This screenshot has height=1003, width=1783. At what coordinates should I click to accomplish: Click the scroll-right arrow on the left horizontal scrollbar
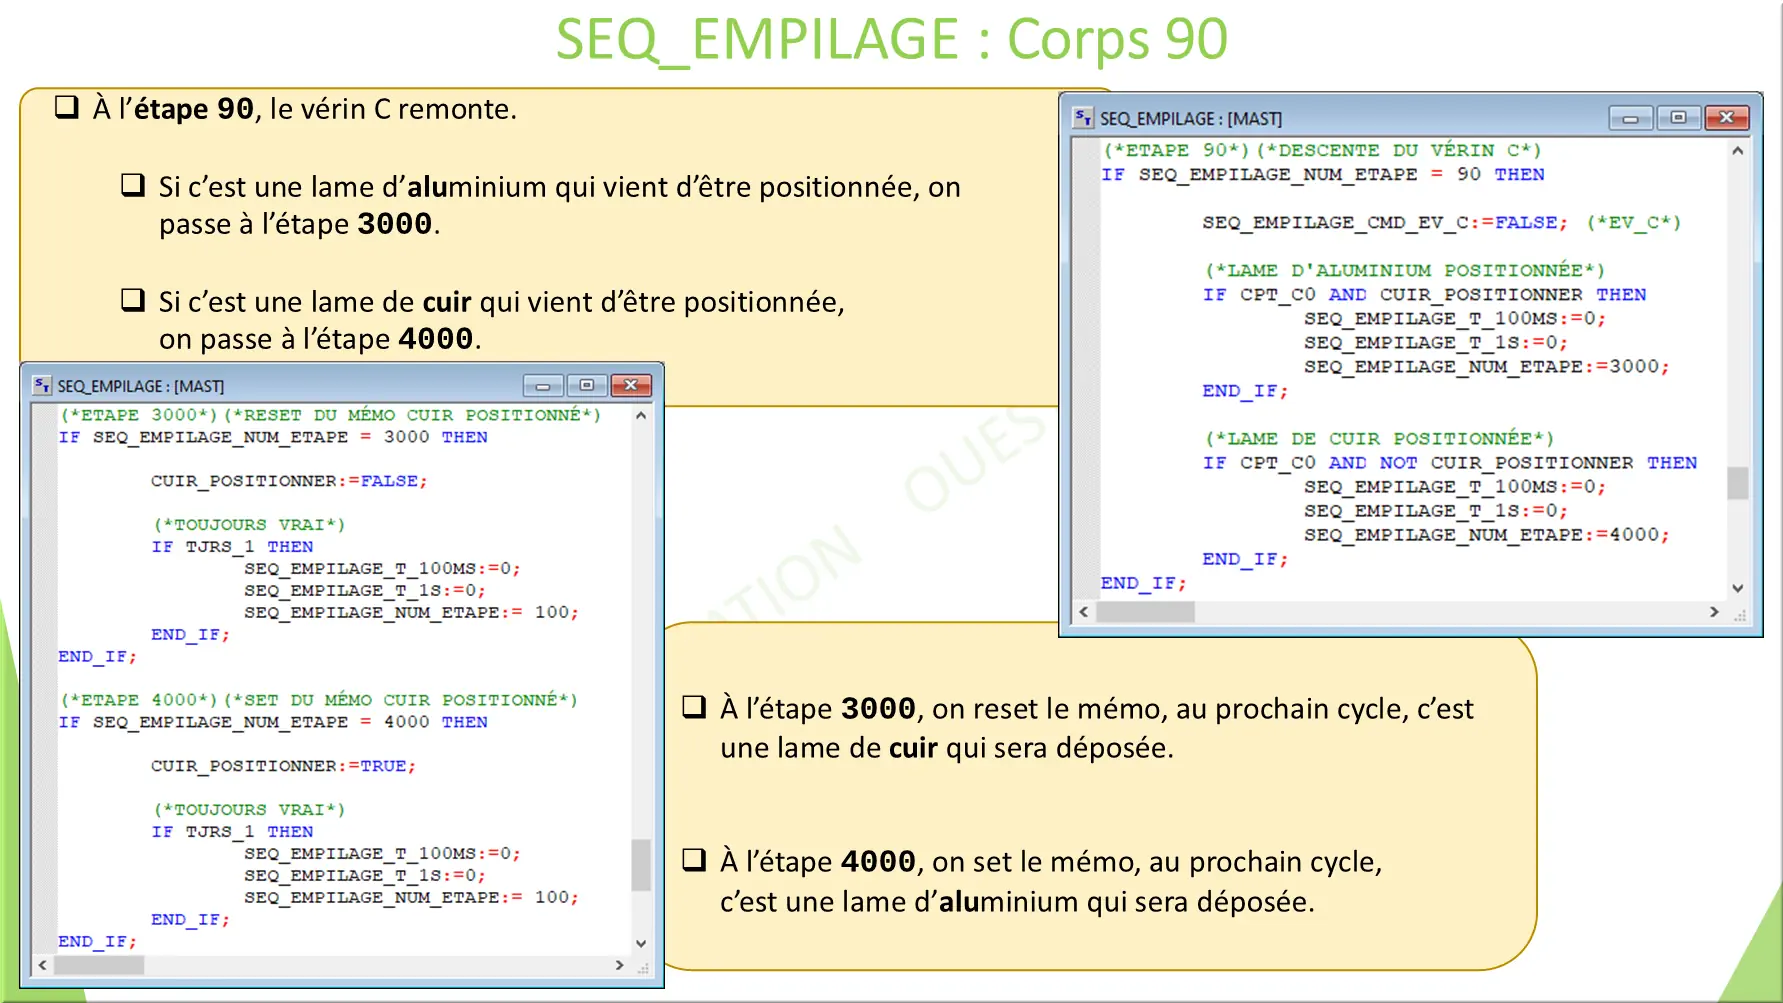click(x=622, y=966)
